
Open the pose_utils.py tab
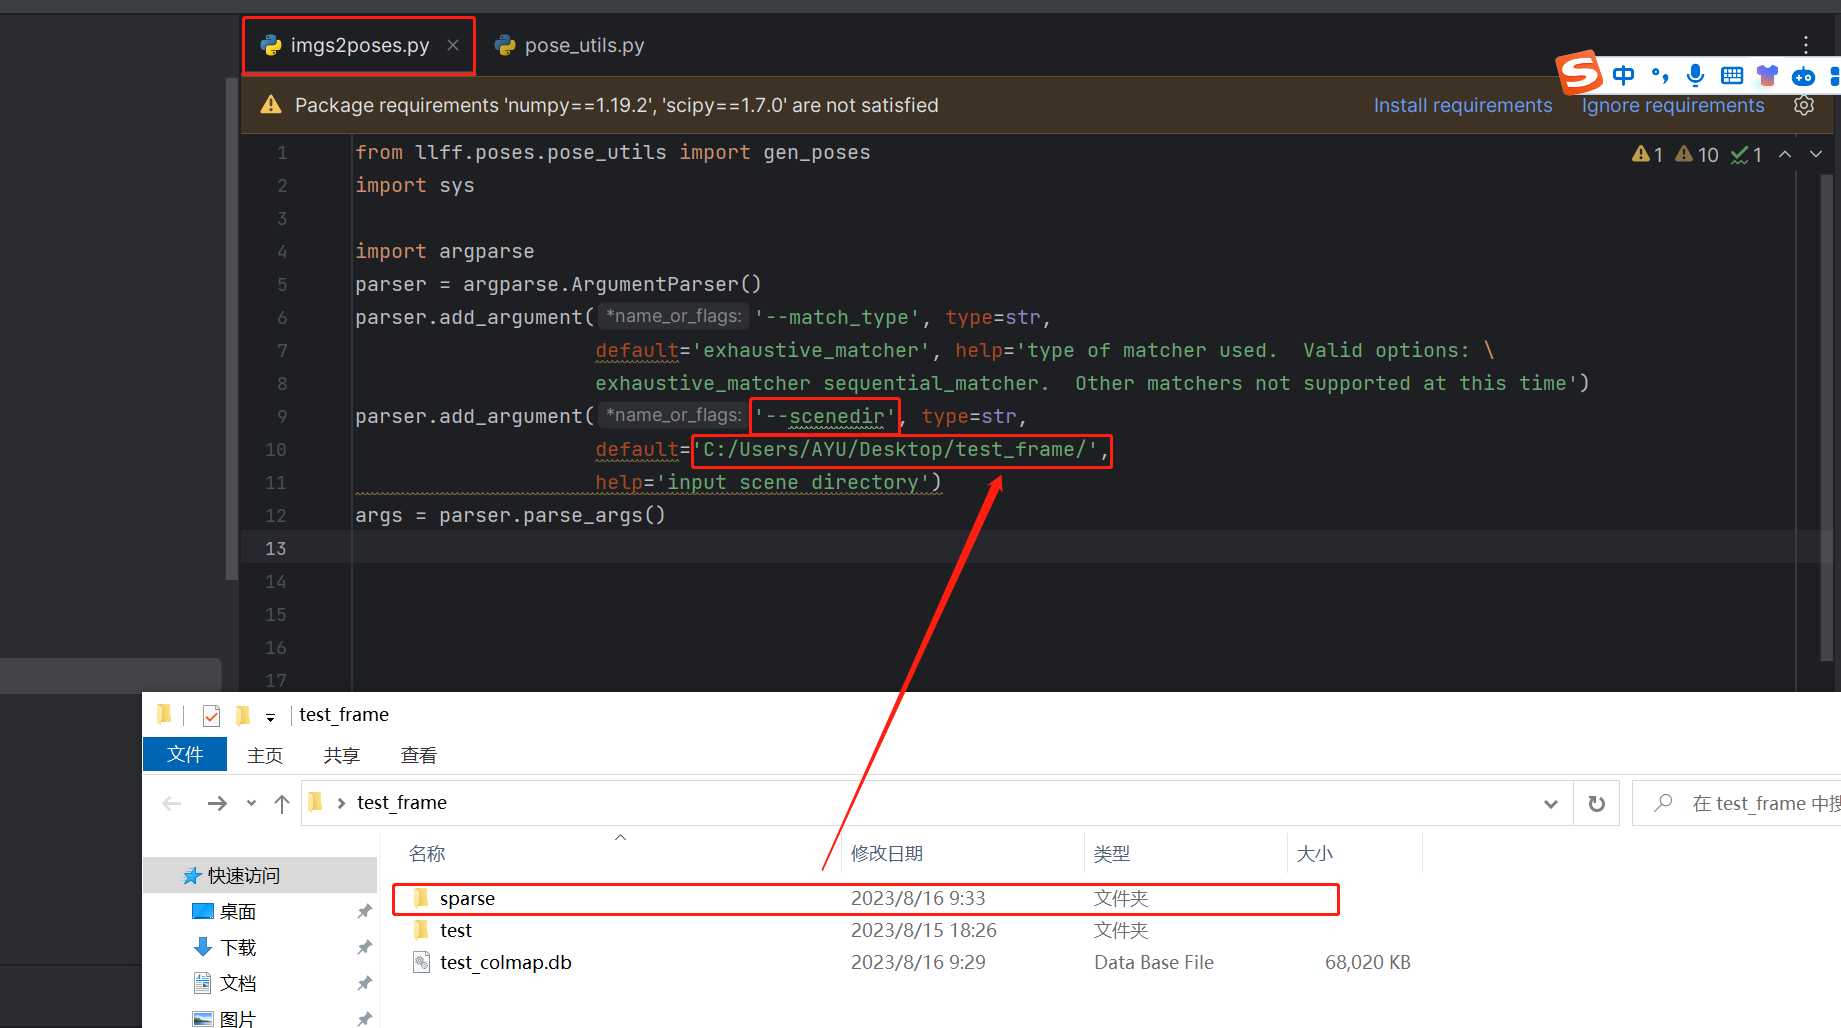(x=570, y=45)
